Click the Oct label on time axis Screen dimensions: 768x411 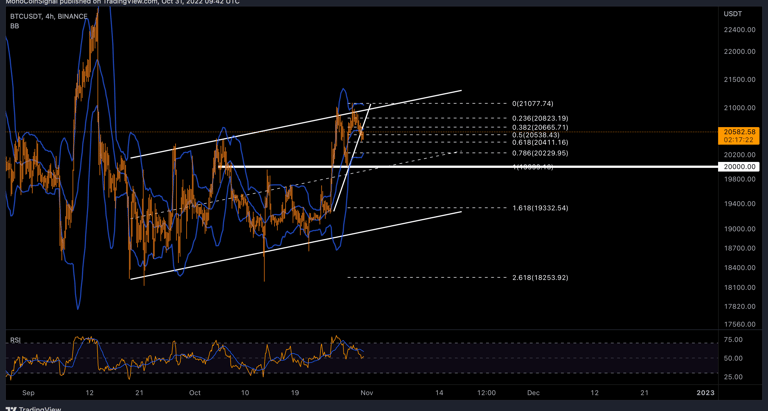[195, 393]
